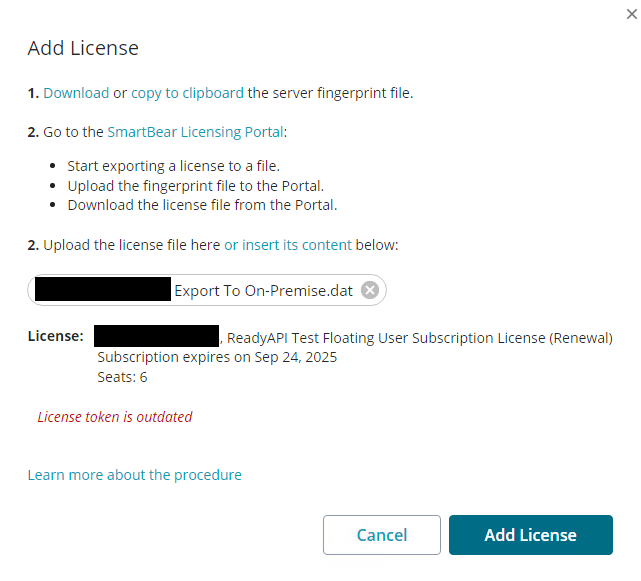Click the "Add License" dialog heading
Image resolution: width=641 pixels, height=581 pixels.
click(83, 48)
